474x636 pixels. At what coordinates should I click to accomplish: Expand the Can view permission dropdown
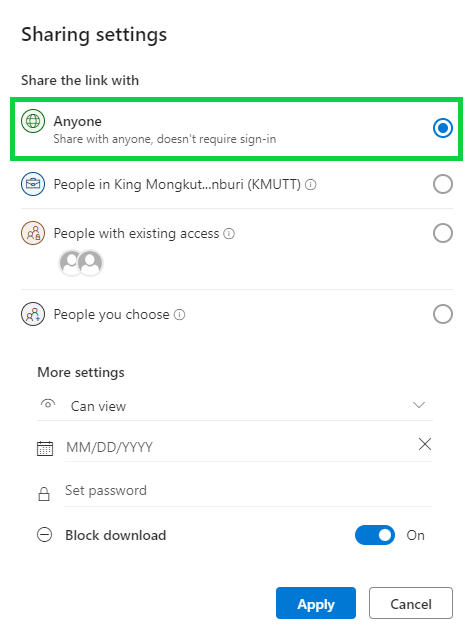(235, 406)
